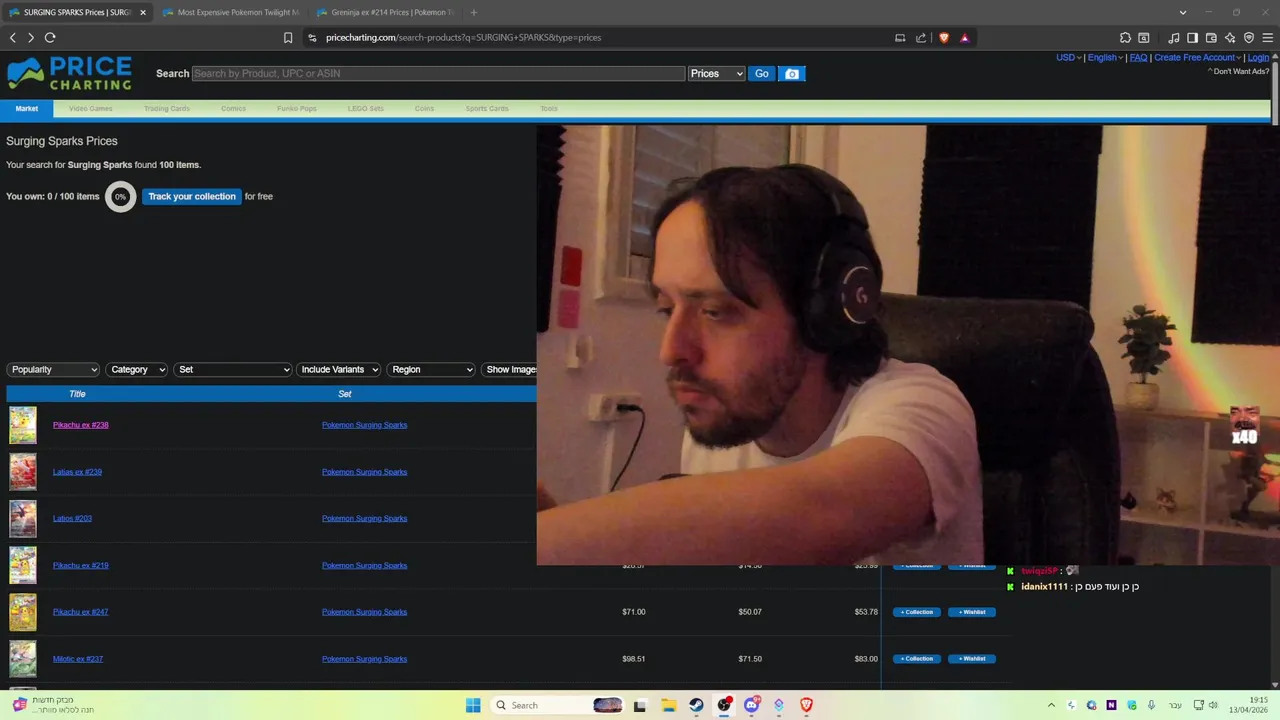The width and height of the screenshot is (1280, 720).
Task: Open the browser hamburger menu
Action: click(1268, 37)
